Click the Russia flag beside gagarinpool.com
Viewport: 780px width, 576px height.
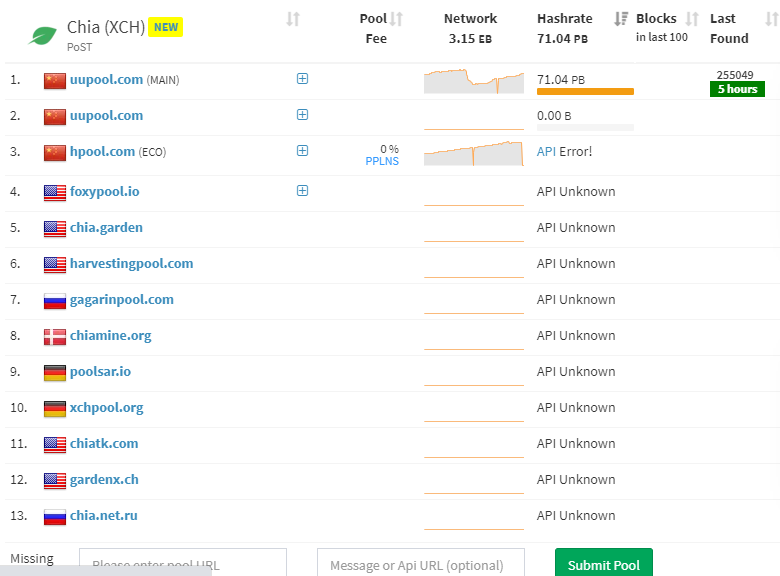pos(55,301)
